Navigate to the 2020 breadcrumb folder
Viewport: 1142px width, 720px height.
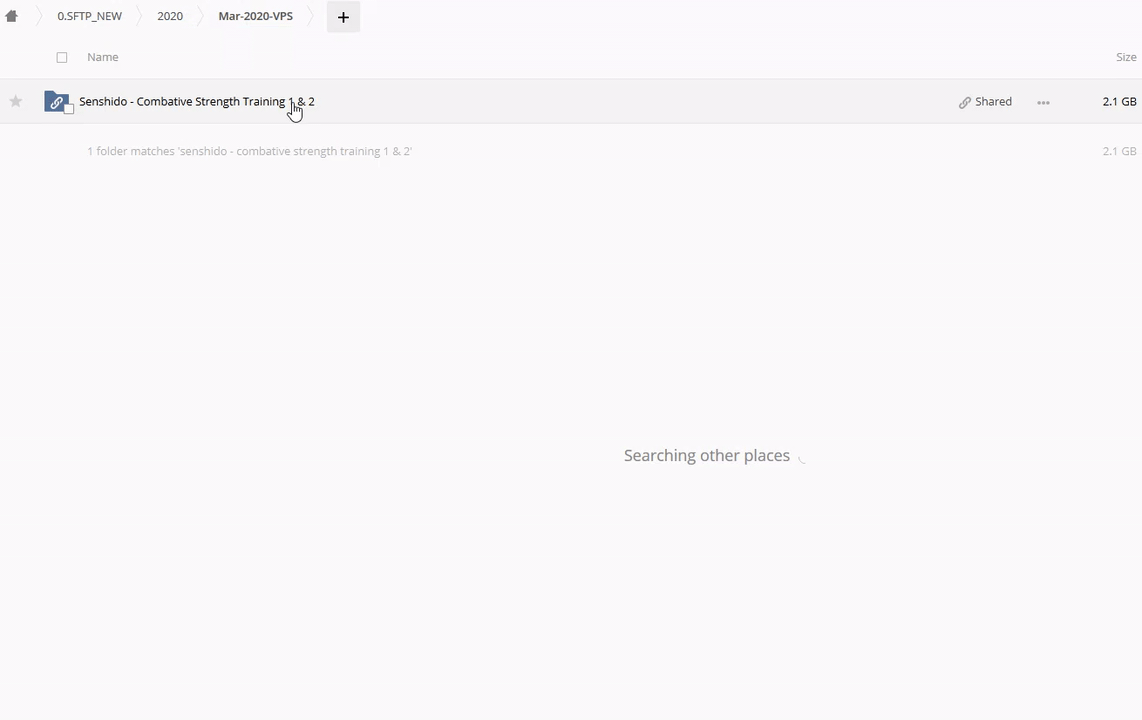pos(170,16)
